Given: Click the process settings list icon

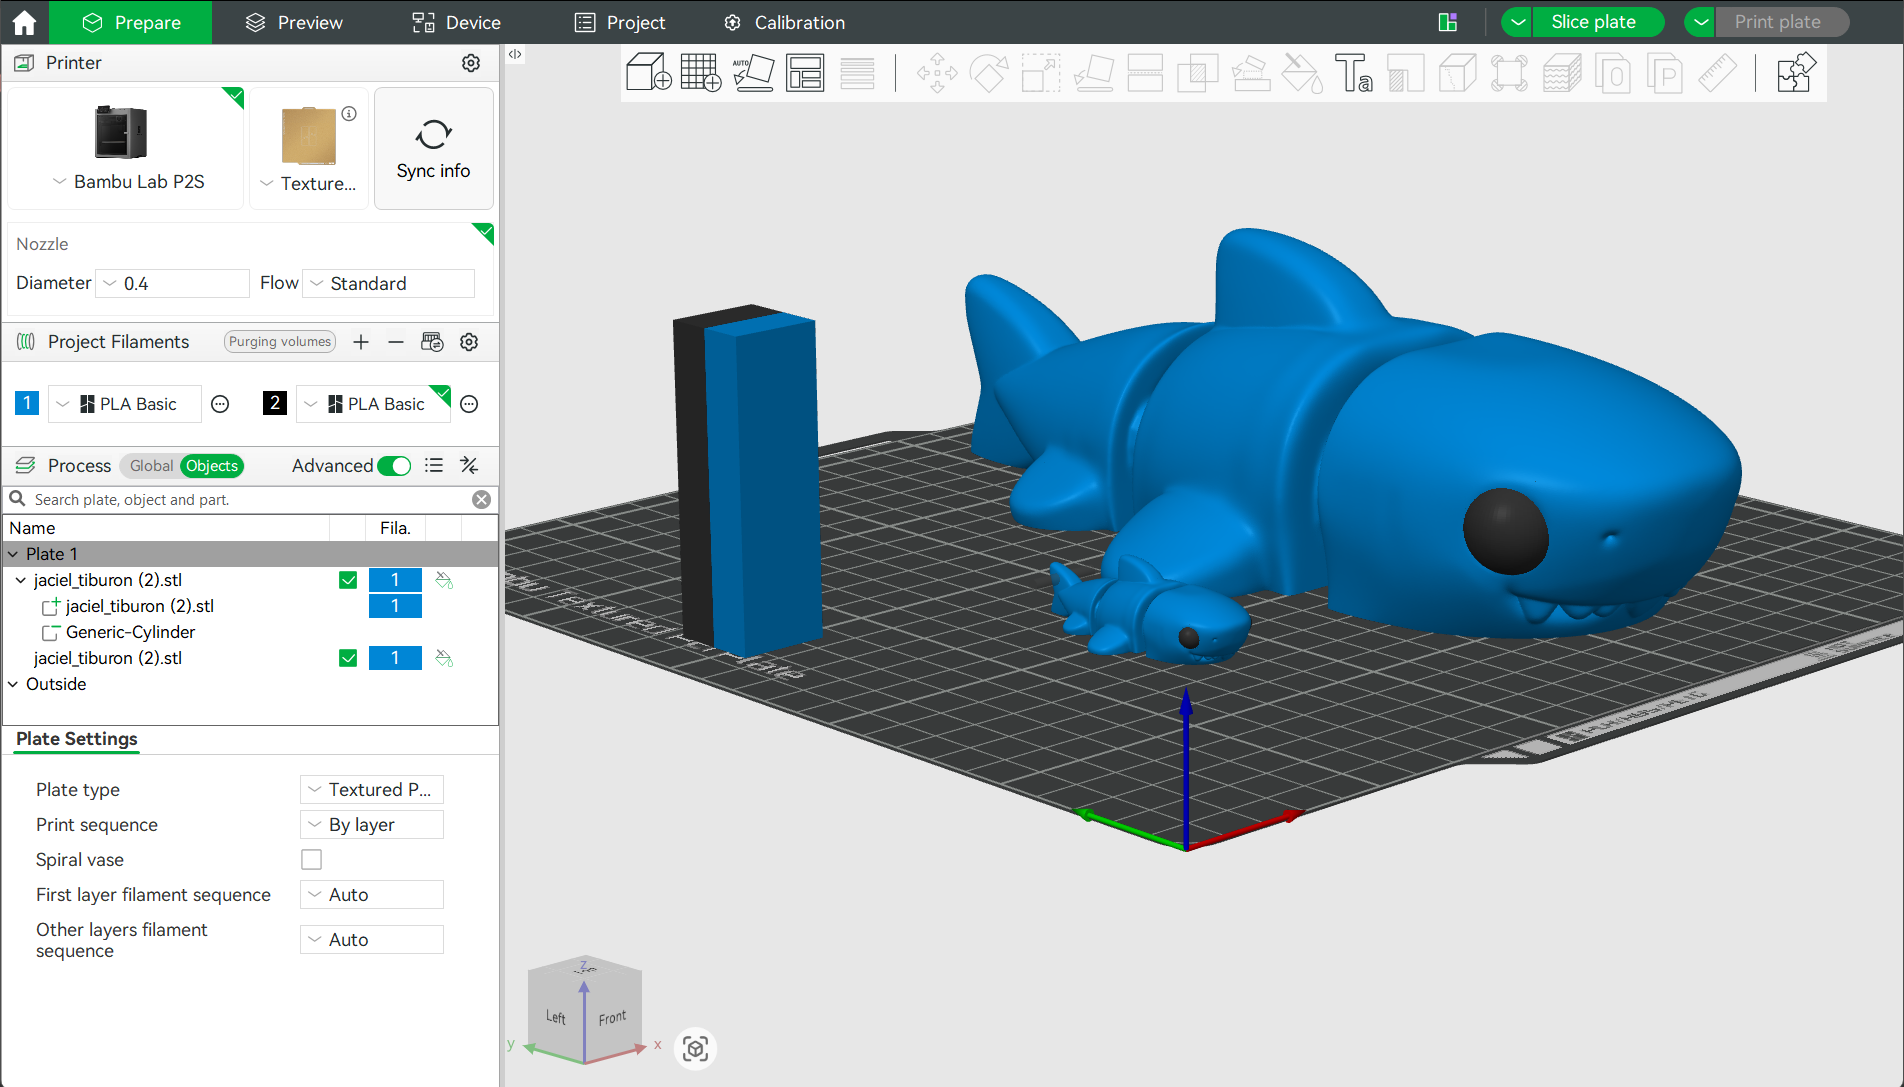Looking at the screenshot, I should coord(434,465).
